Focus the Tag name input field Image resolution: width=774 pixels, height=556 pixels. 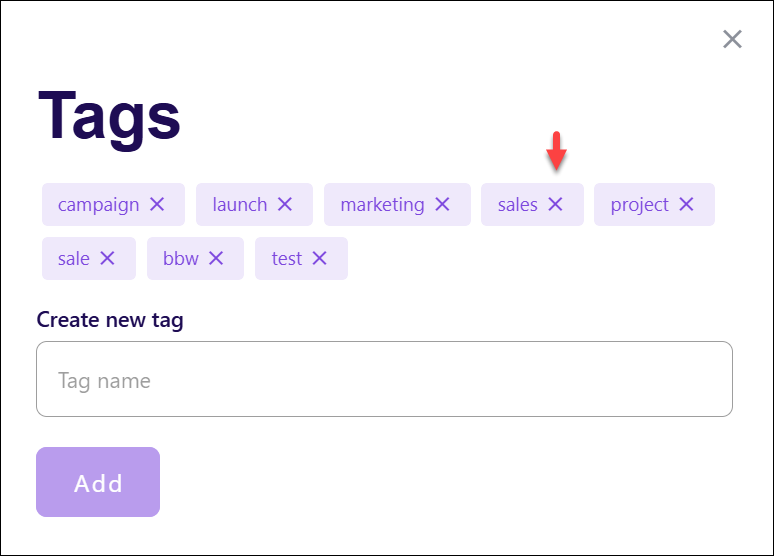pyautogui.click(x=384, y=379)
